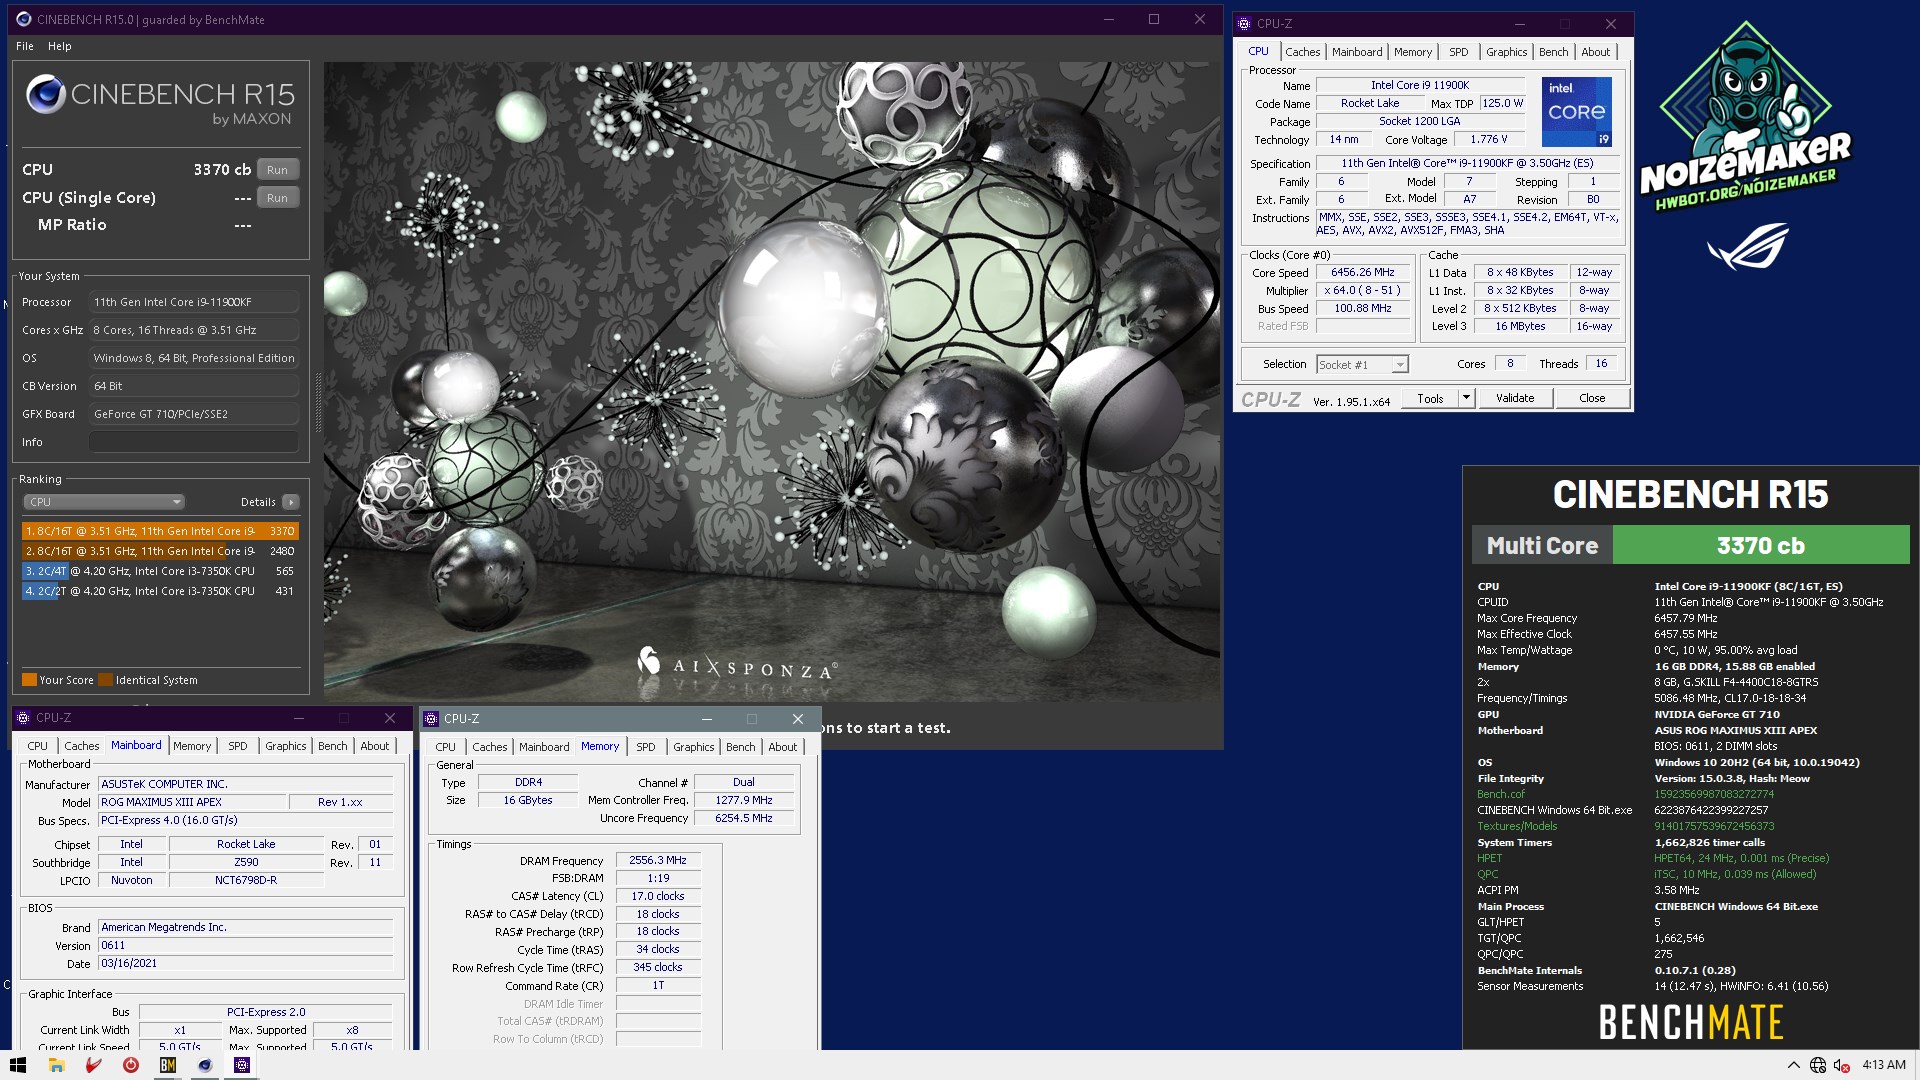Click the top-right CPU-Z window title icon
The height and width of the screenshot is (1080, 1920).
(x=1244, y=24)
